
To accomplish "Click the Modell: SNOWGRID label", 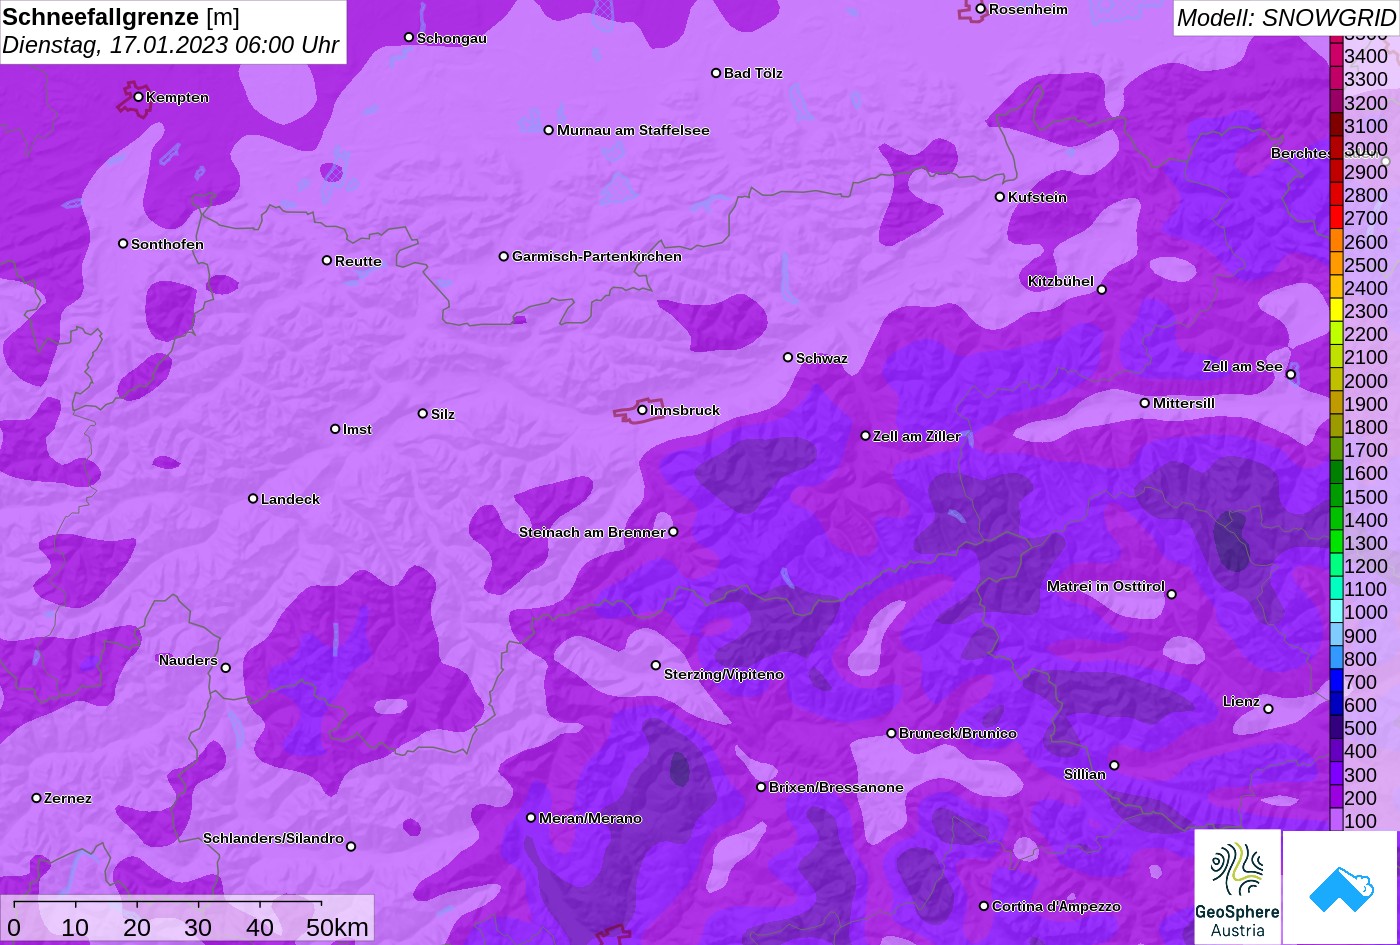I will (1286, 18).
